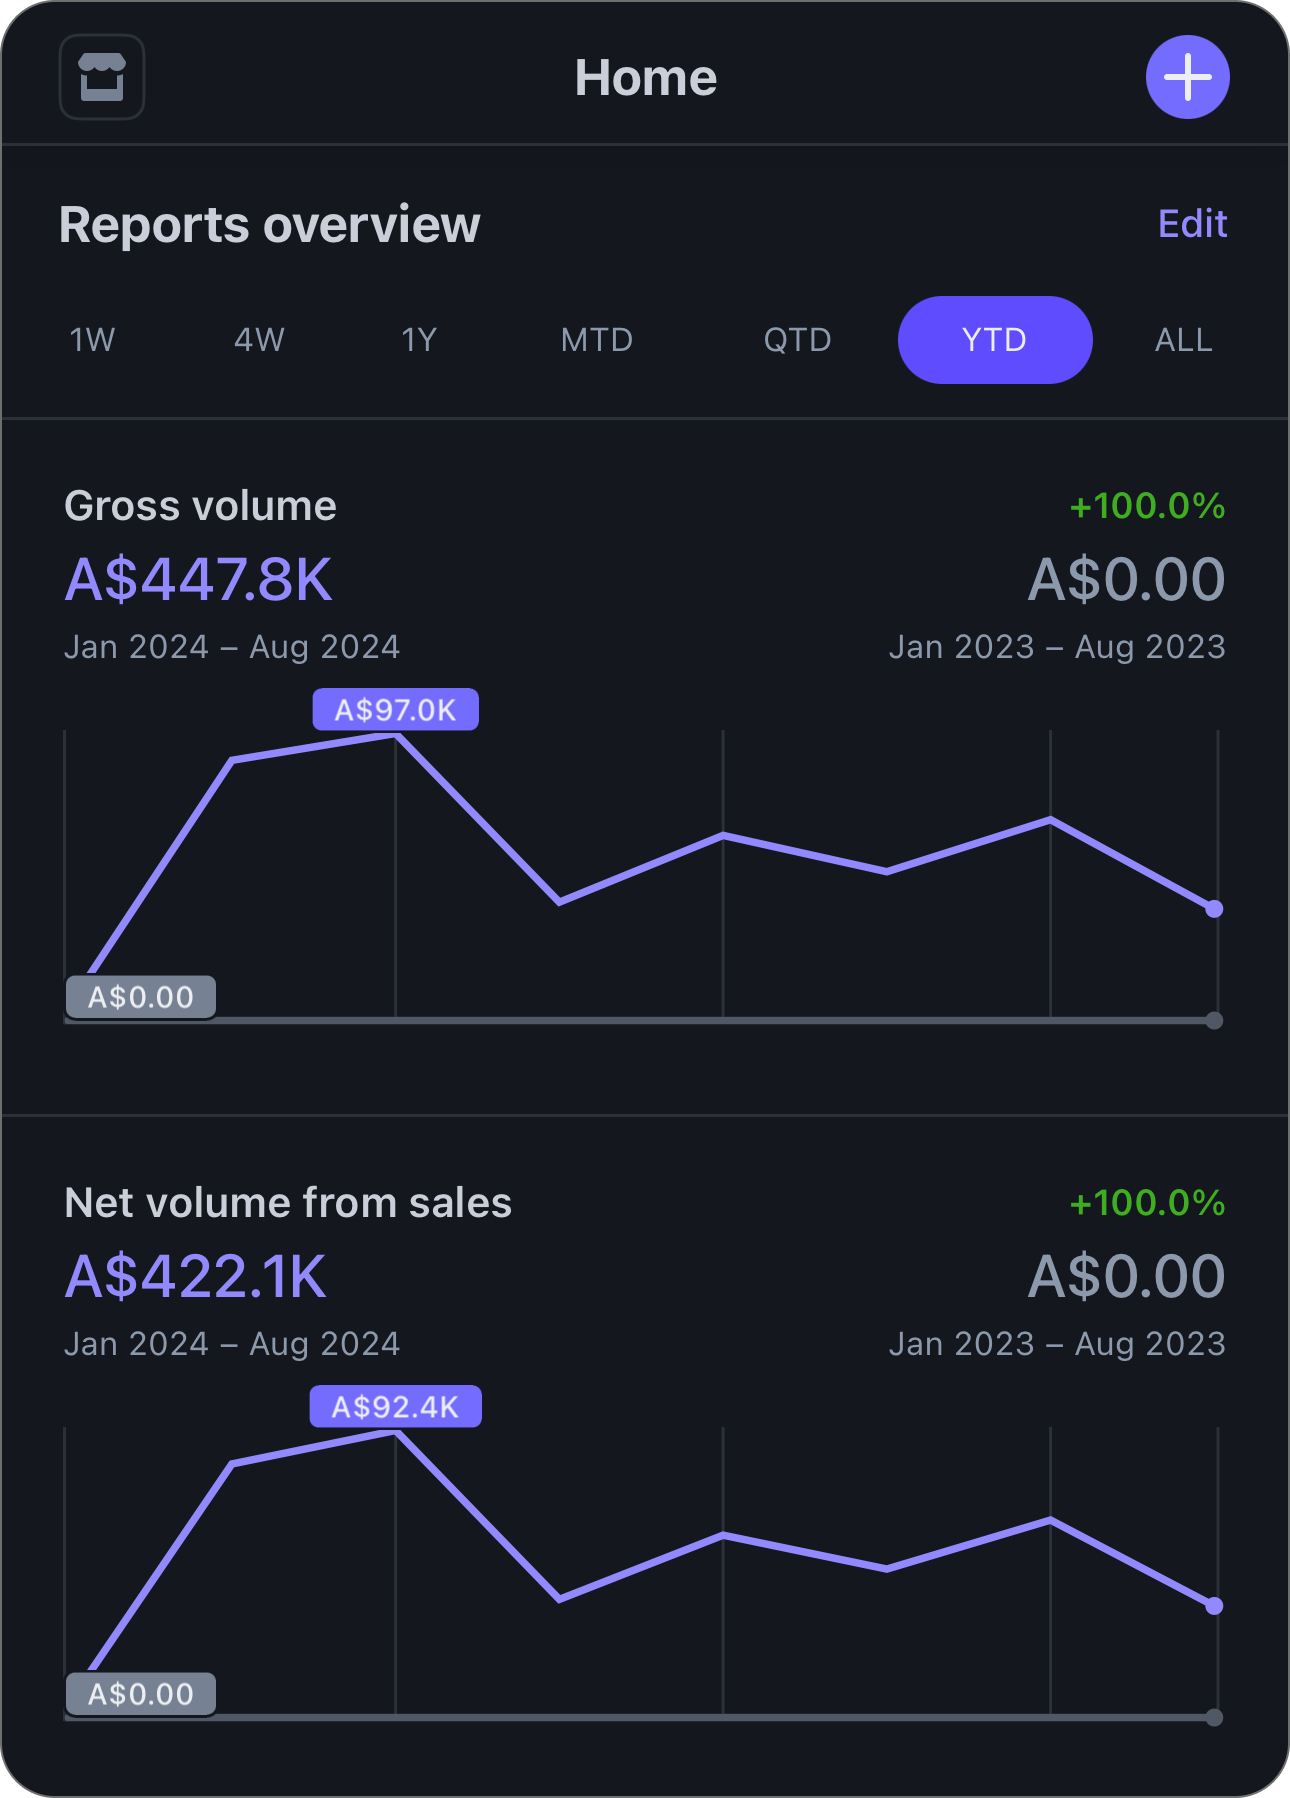Switch to QTD period
Viewport: 1290px width, 1798px height.
click(x=797, y=340)
